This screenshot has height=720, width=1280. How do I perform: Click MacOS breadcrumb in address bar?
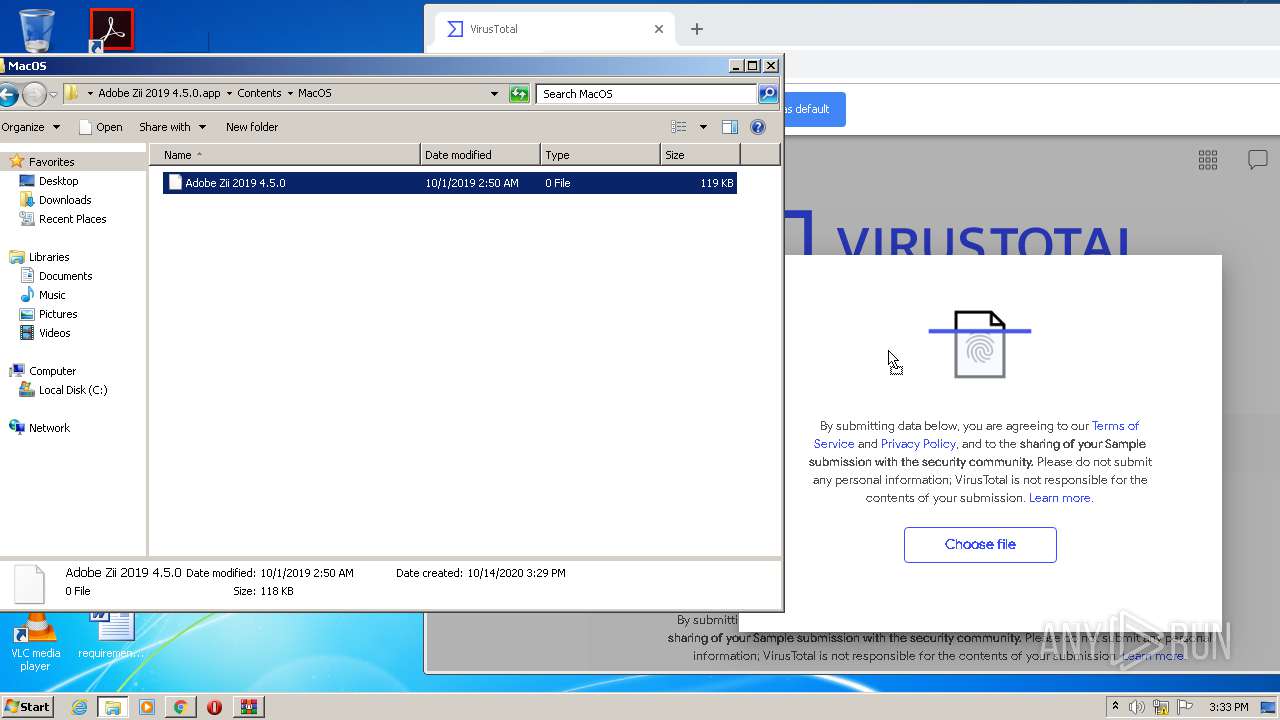point(314,93)
